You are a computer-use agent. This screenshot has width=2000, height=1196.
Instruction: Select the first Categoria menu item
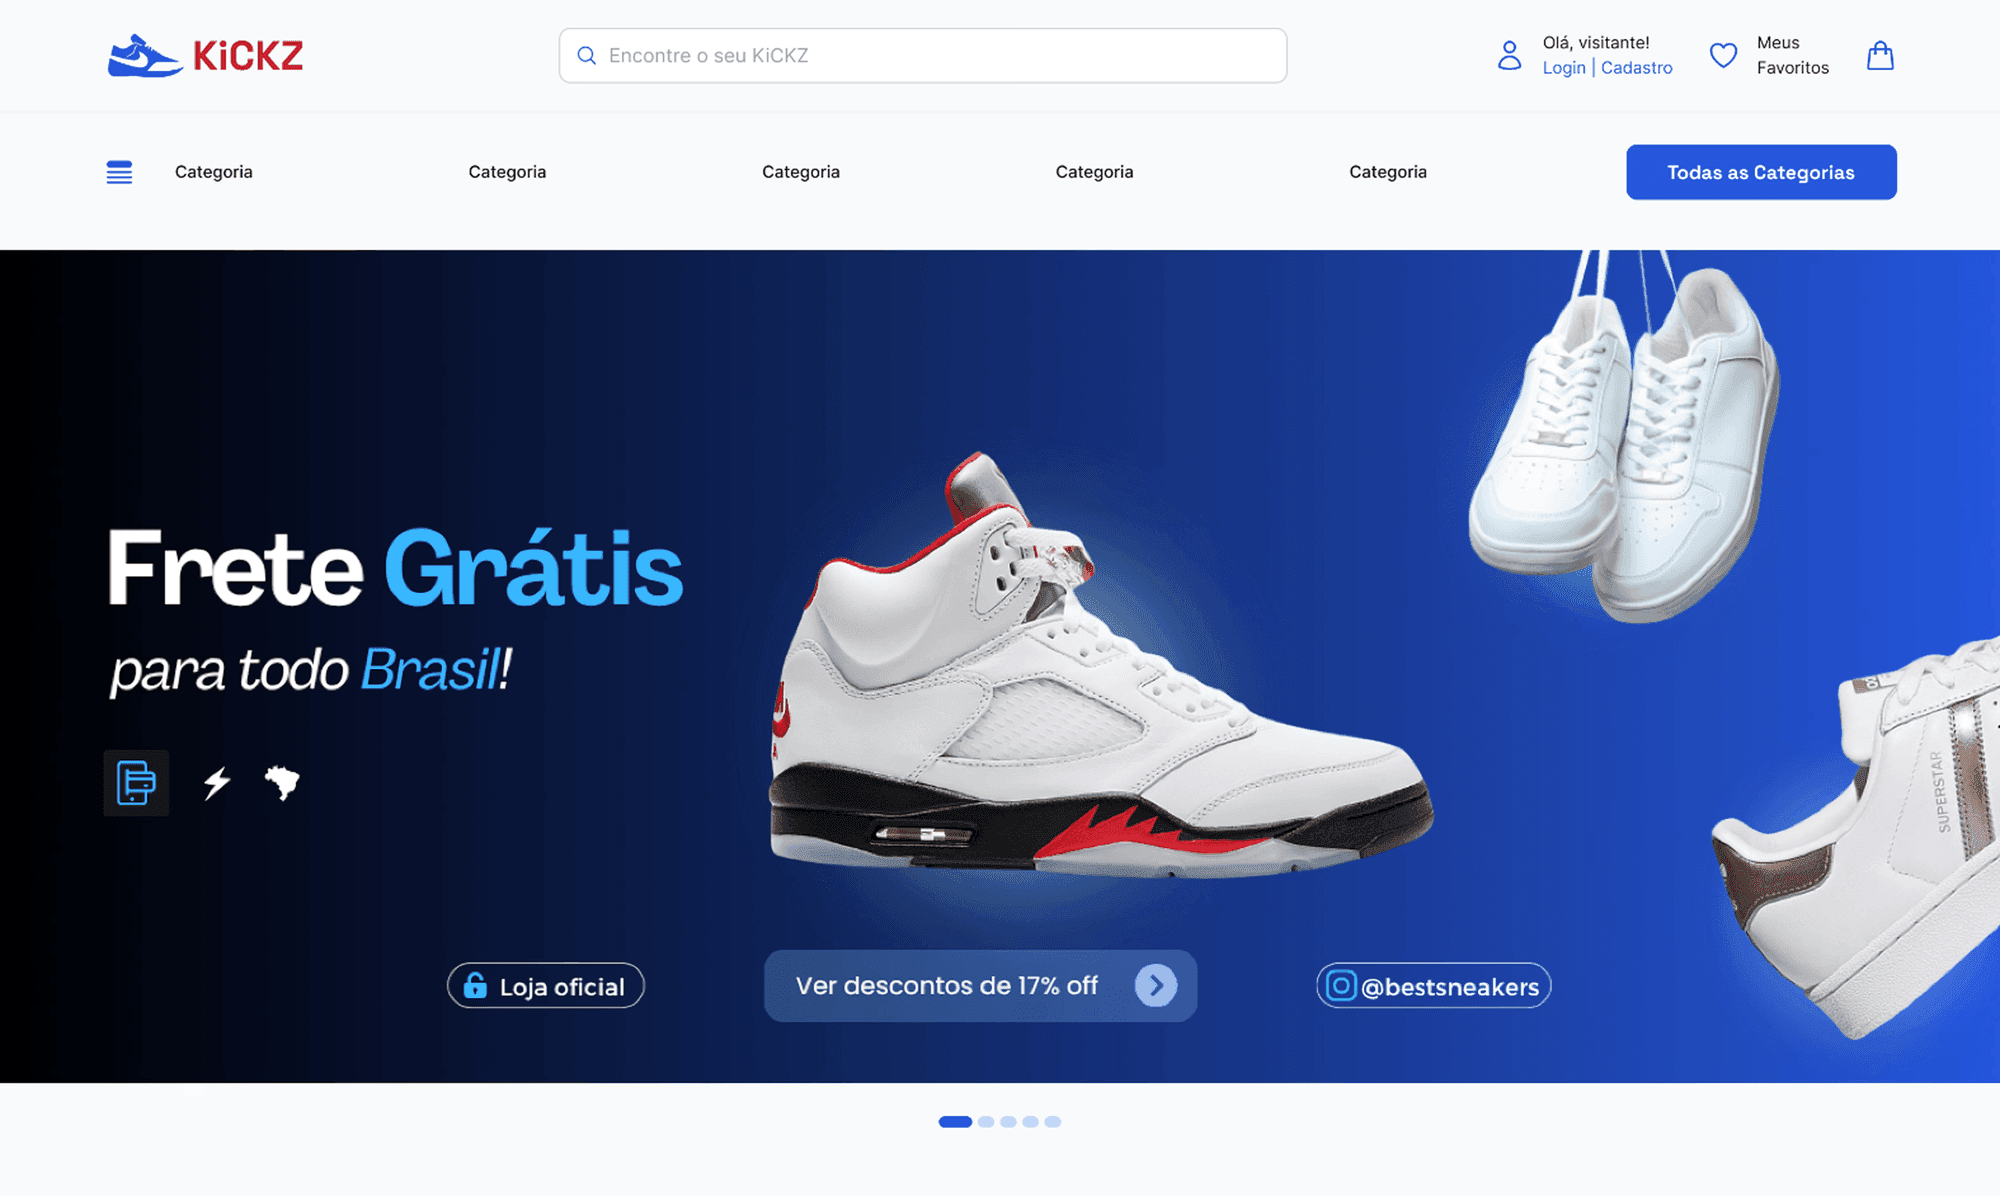pyautogui.click(x=214, y=172)
